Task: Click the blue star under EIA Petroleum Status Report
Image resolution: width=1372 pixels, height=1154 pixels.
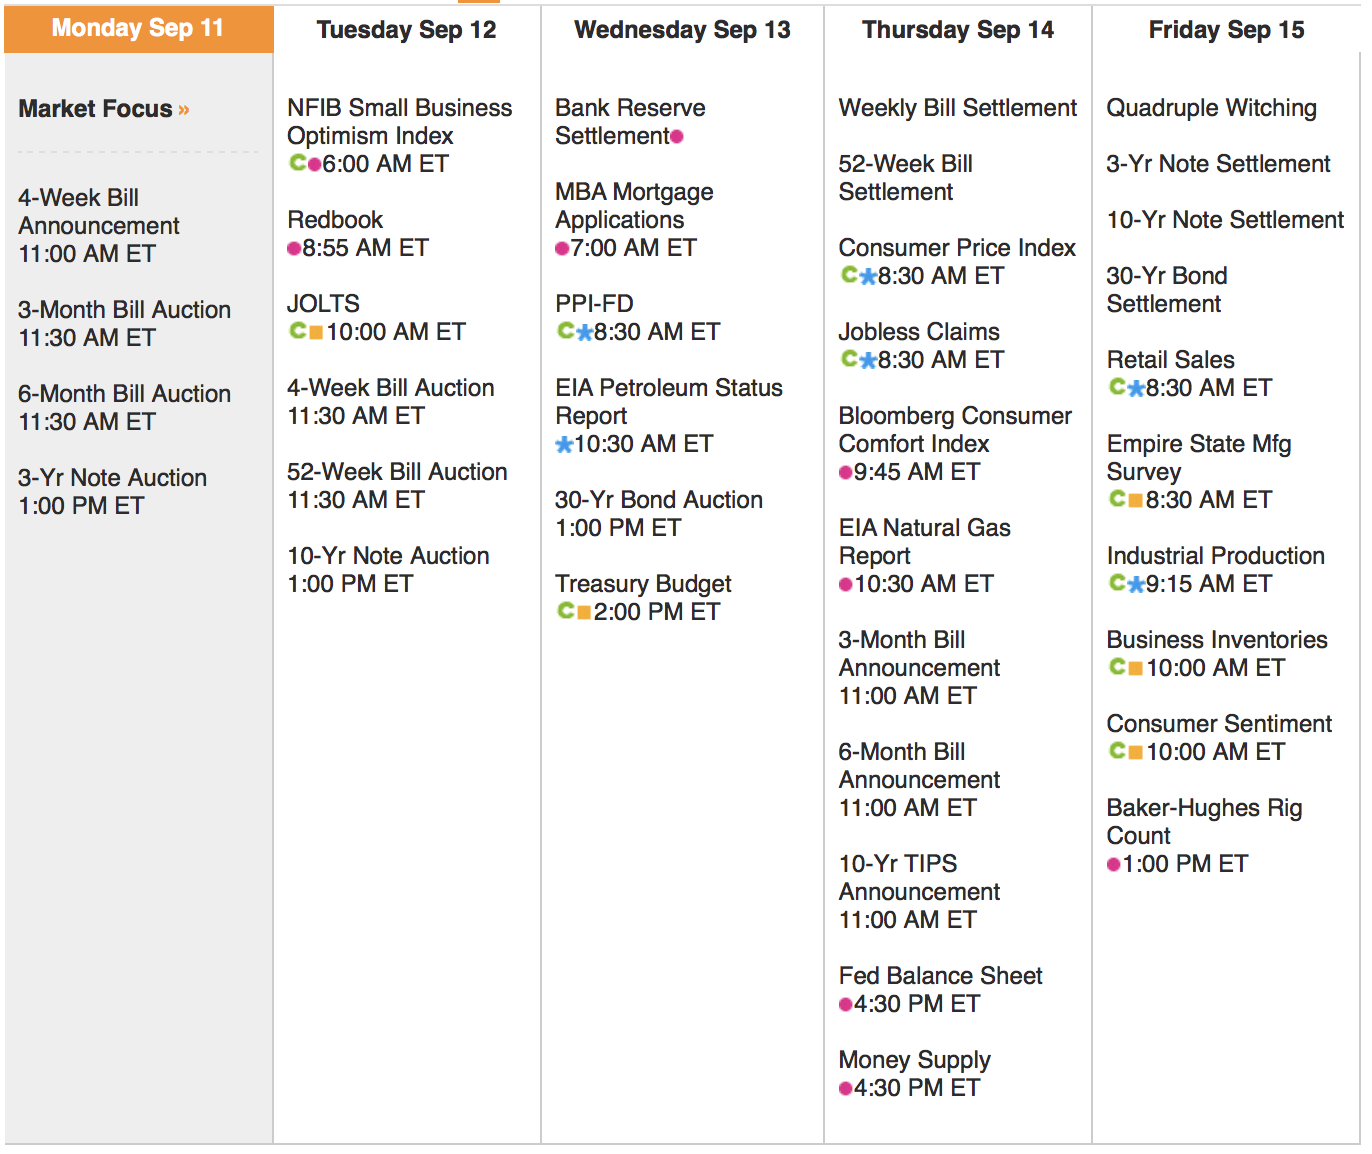Action: [564, 444]
